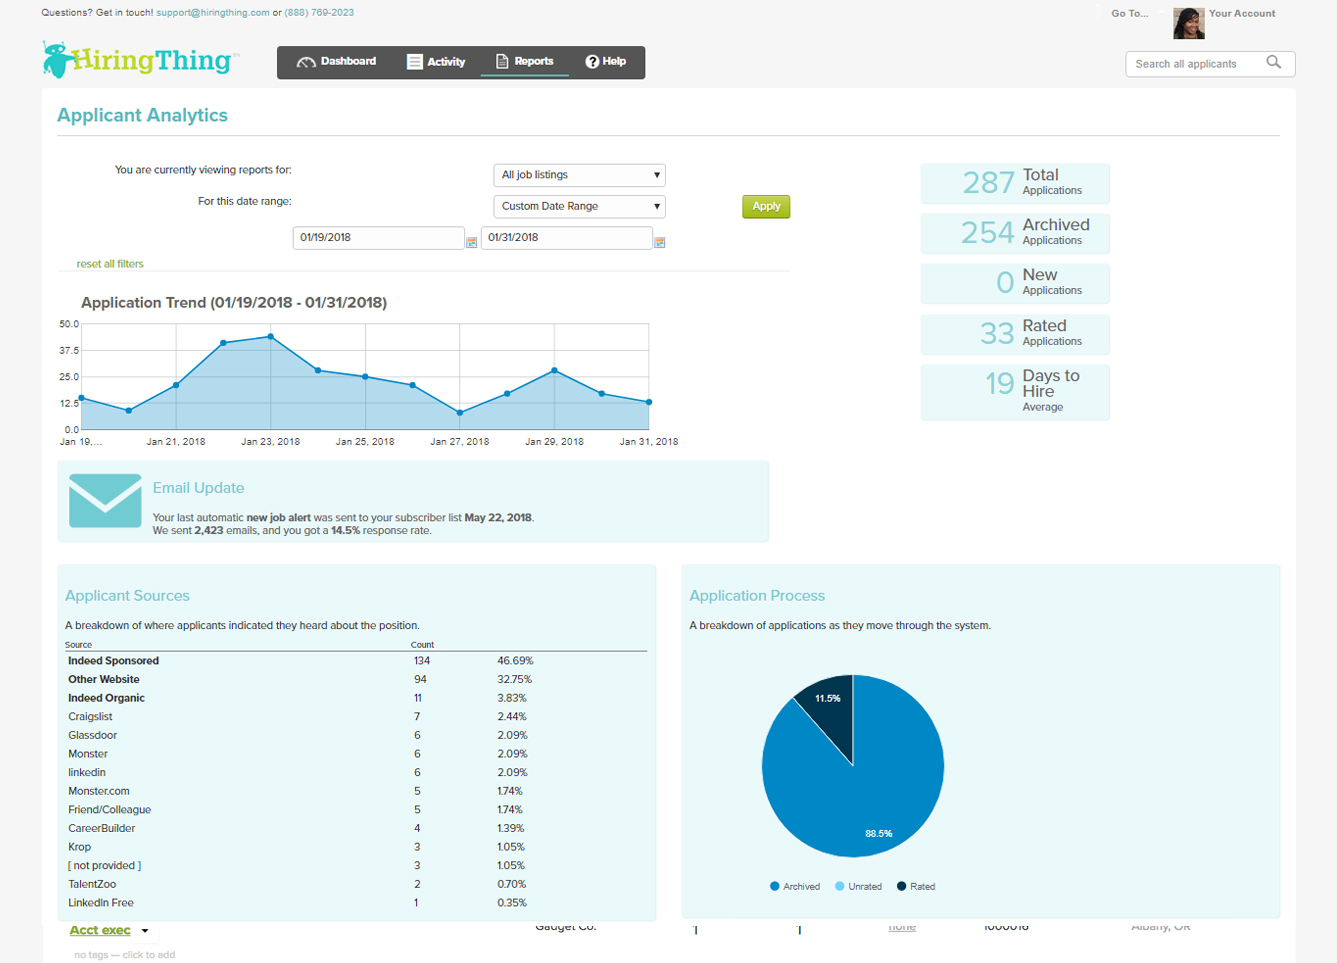Click the green Apply button

click(766, 206)
